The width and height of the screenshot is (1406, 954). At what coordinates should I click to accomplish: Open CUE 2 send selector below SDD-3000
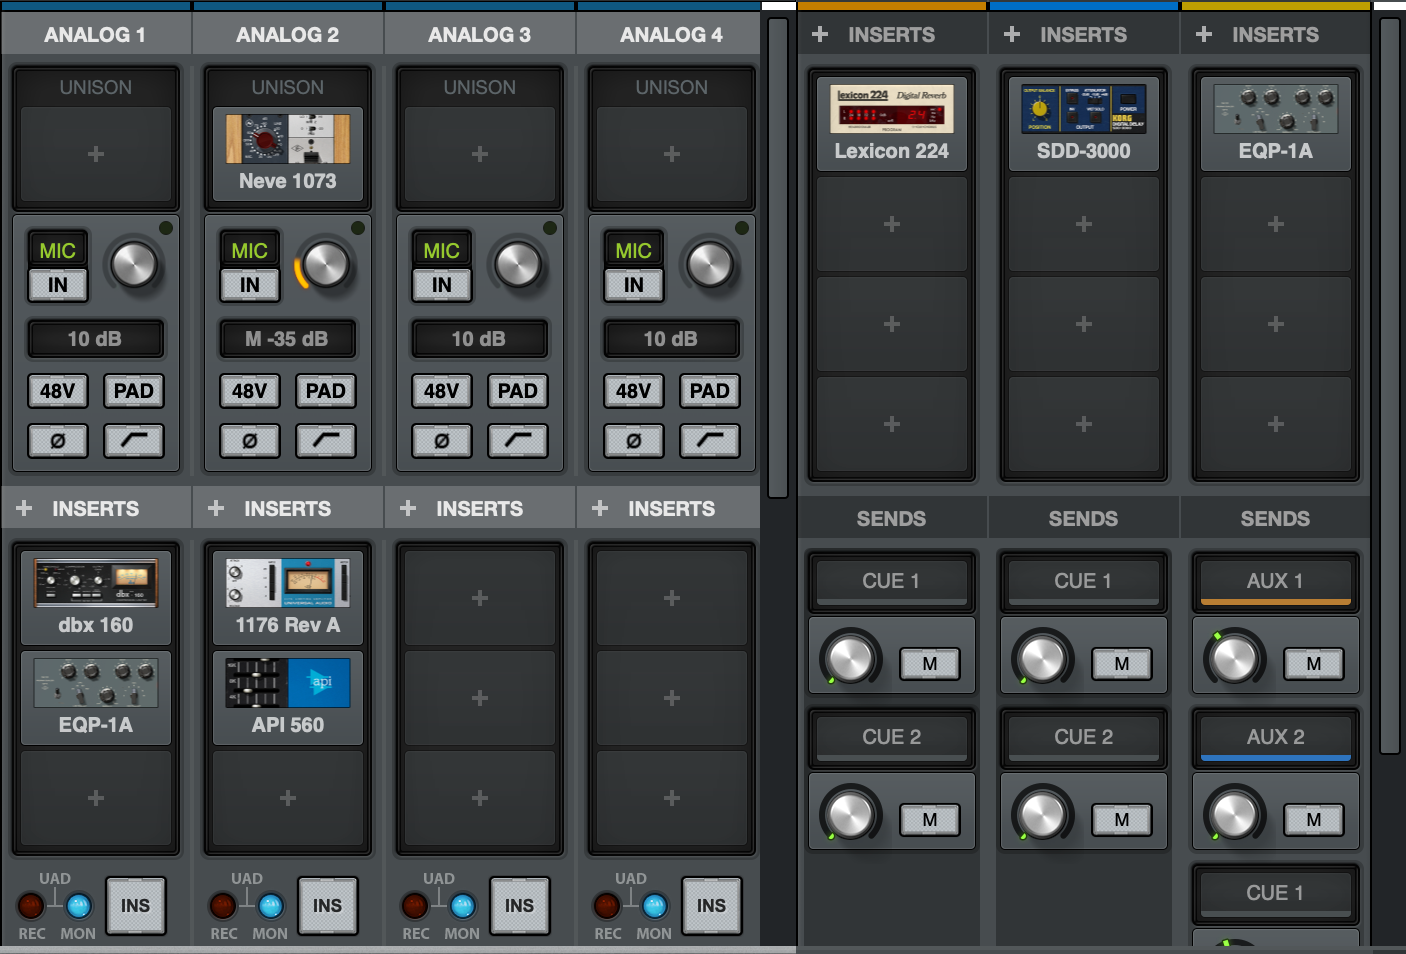click(1084, 737)
